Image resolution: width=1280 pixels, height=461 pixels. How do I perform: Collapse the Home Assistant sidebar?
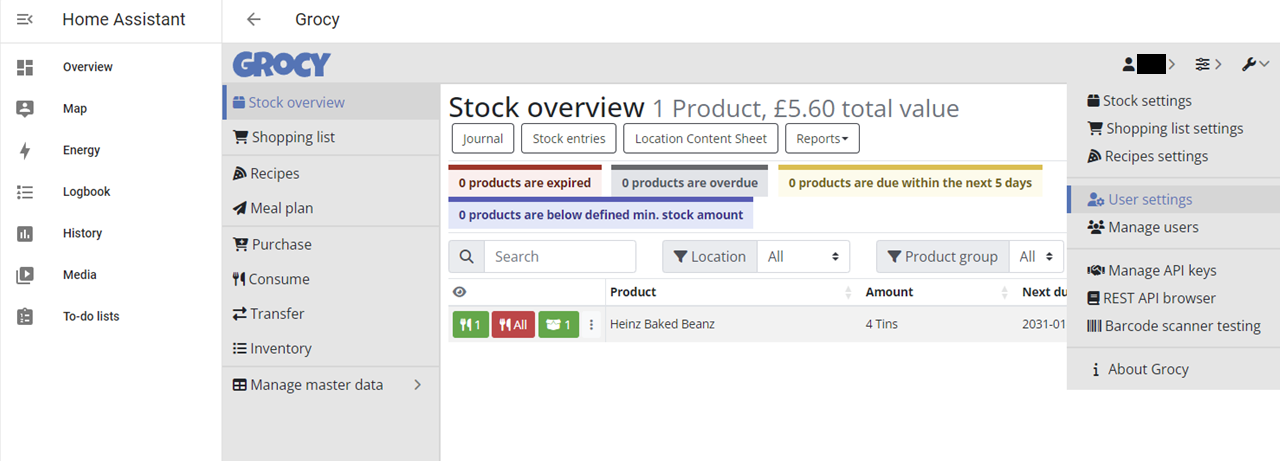25,19
